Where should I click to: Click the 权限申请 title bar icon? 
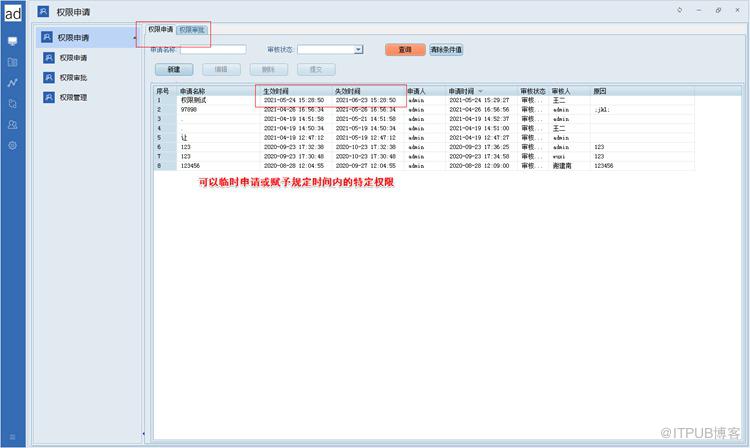click(x=43, y=11)
